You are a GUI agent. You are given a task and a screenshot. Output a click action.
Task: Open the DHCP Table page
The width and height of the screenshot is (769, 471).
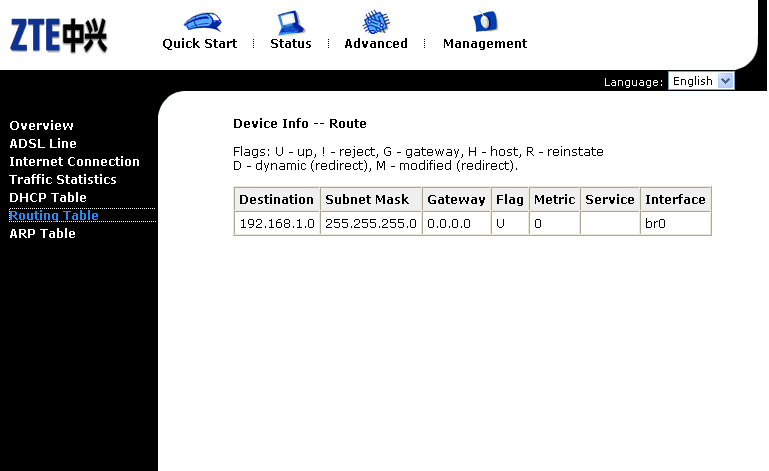pyautogui.click(x=48, y=198)
